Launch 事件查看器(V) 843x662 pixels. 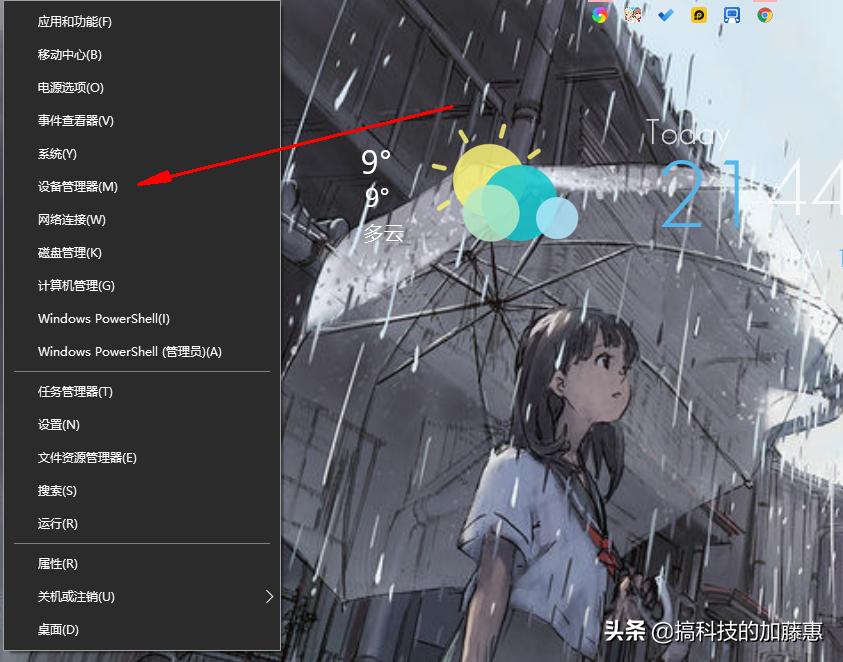click(x=142, y=120)
